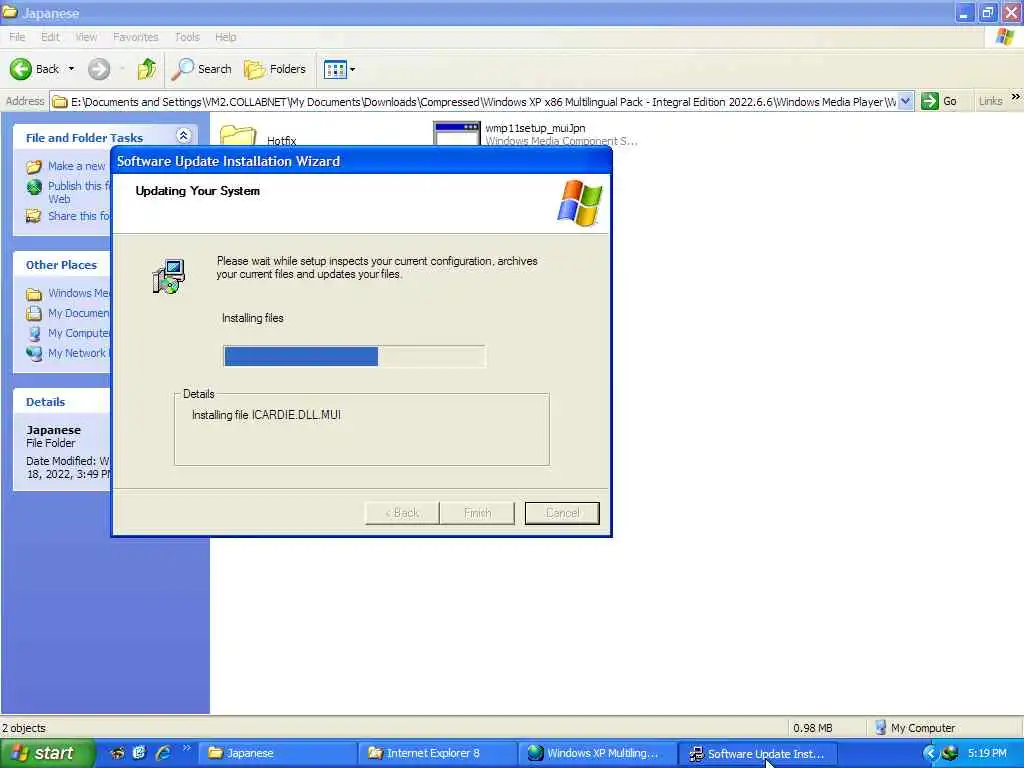1024x768 pixels.
Task: Restore down the Japanese Explorer window
Action: coord(988,12)
